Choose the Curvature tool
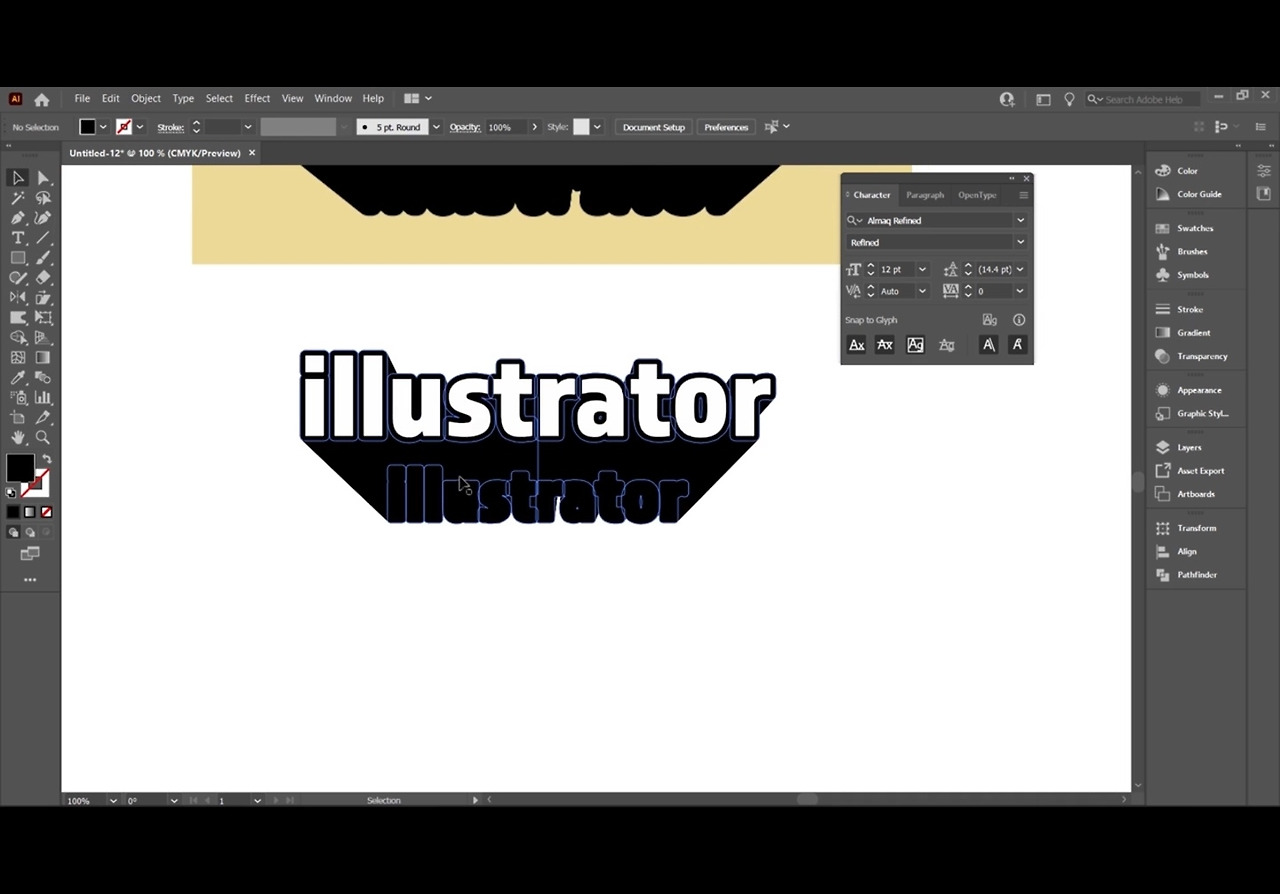 tap(43, 218)
